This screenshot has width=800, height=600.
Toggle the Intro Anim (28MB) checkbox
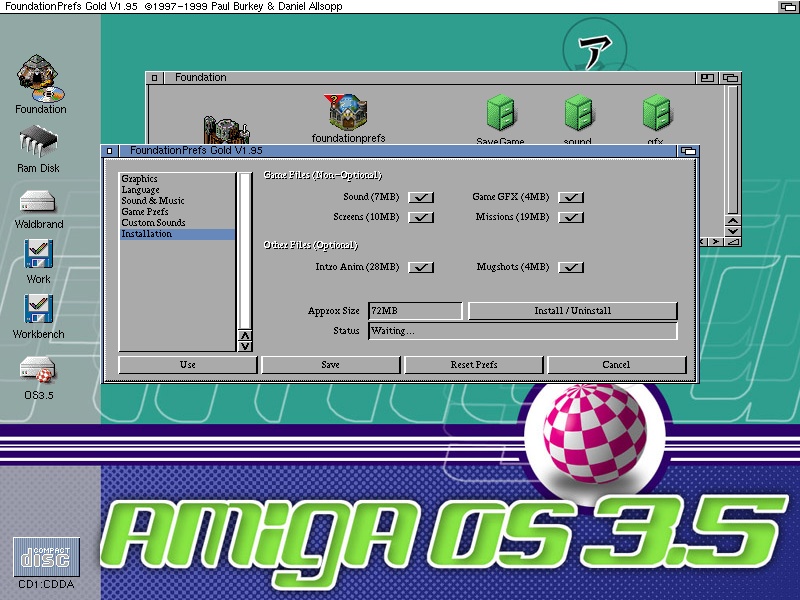(x=421, y=267)
